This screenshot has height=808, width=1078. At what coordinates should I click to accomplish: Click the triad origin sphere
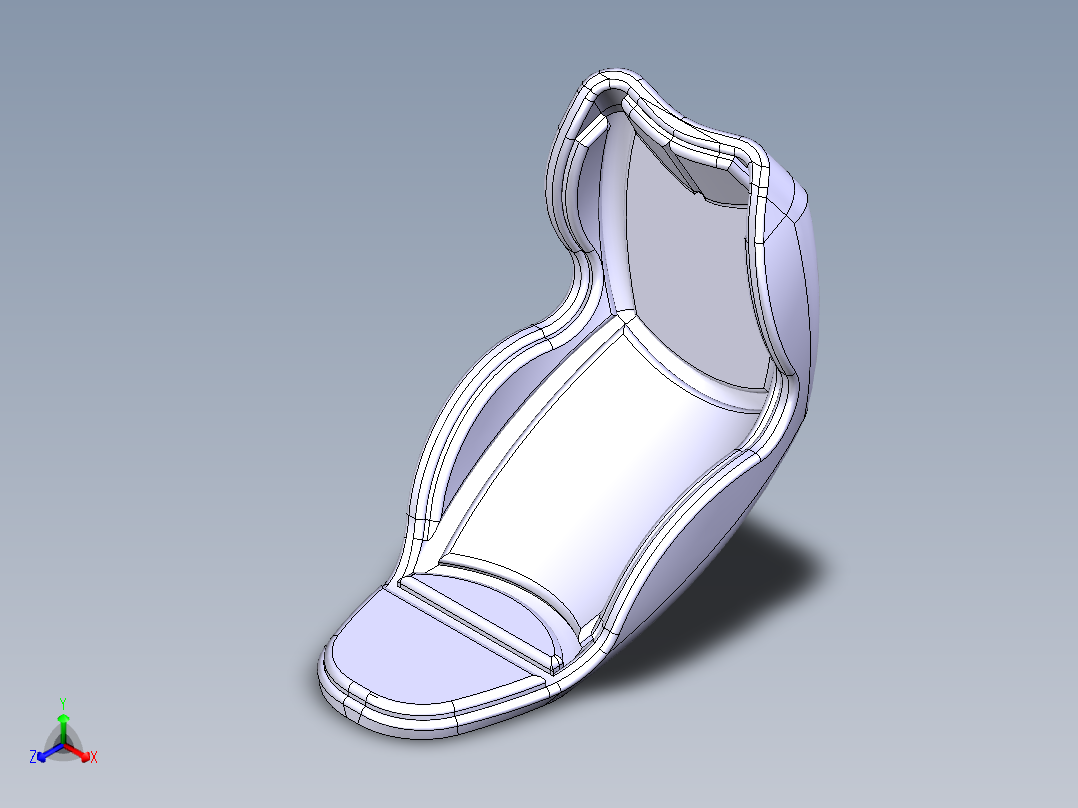63,744
